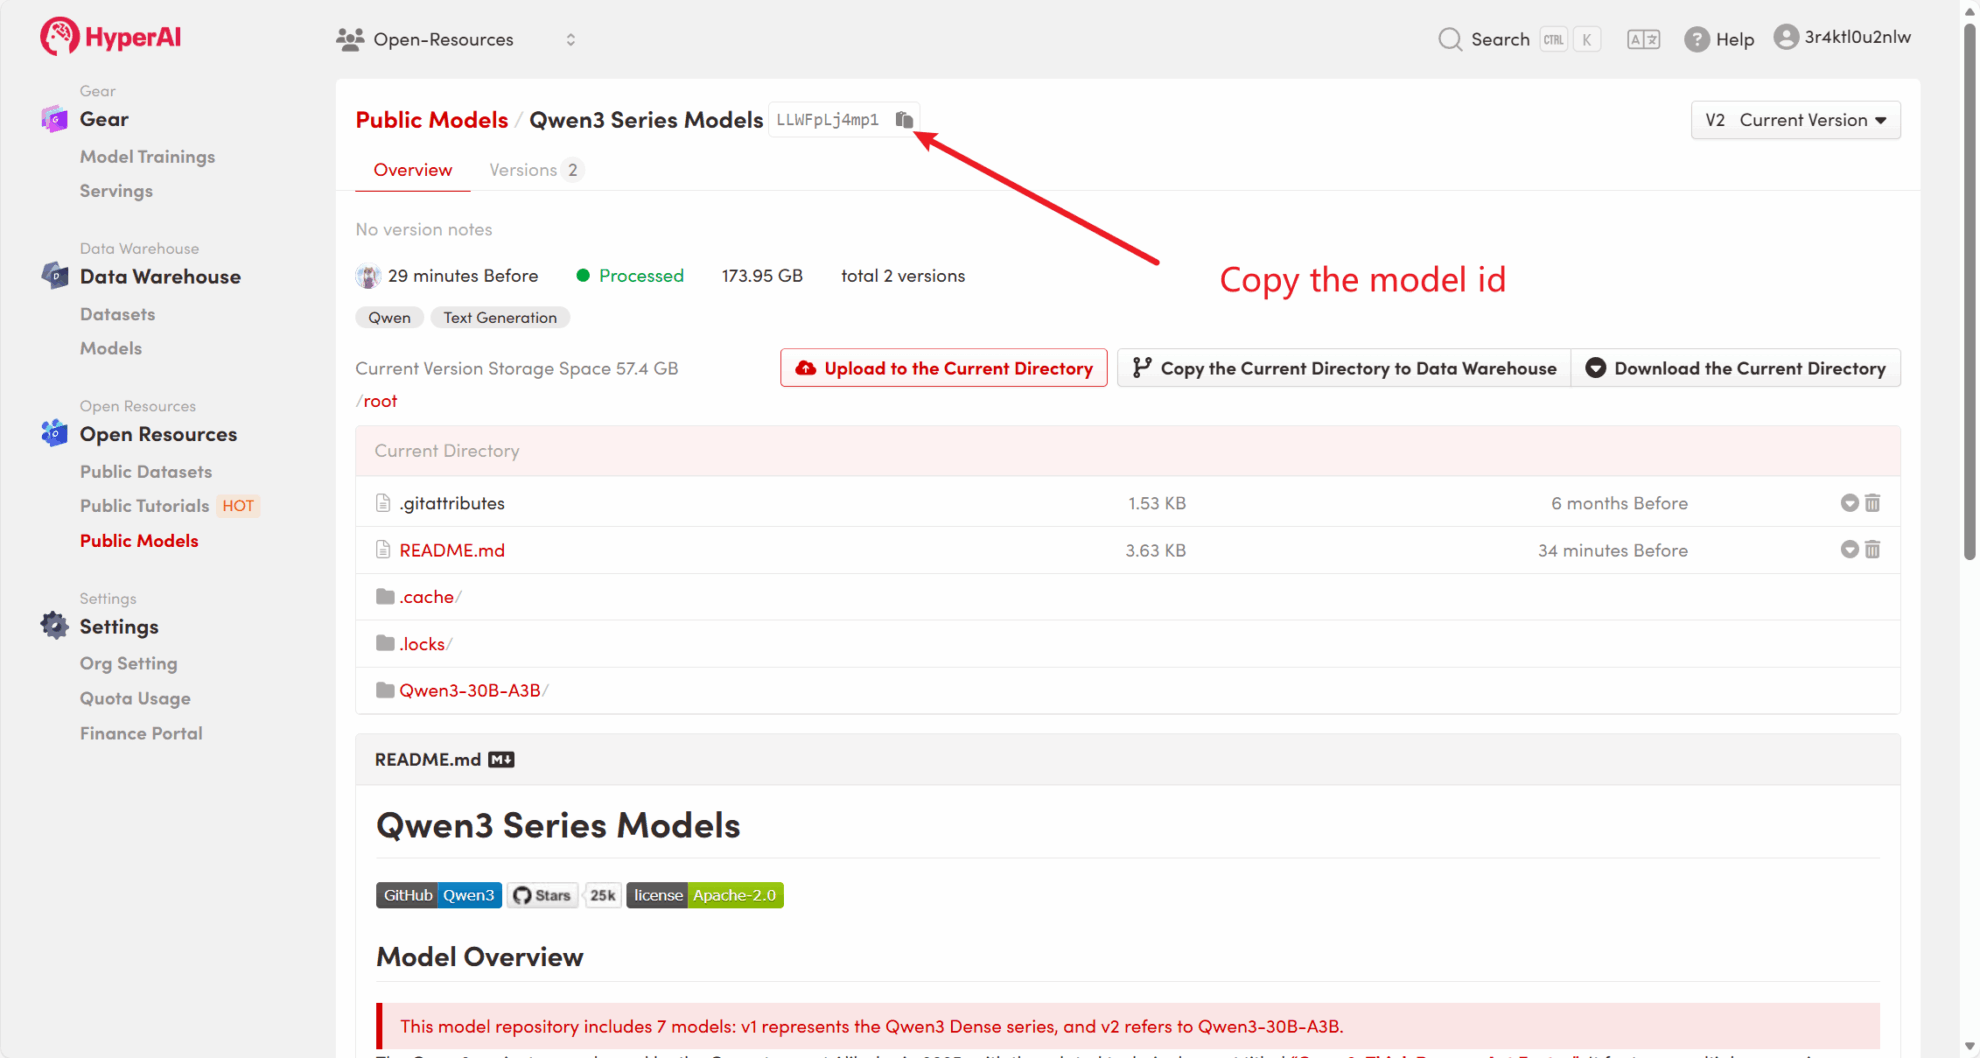The image size is (1980, 1058).
Task: Download .gitattributes using its row arrow icon
Action: pos(1849,503)
